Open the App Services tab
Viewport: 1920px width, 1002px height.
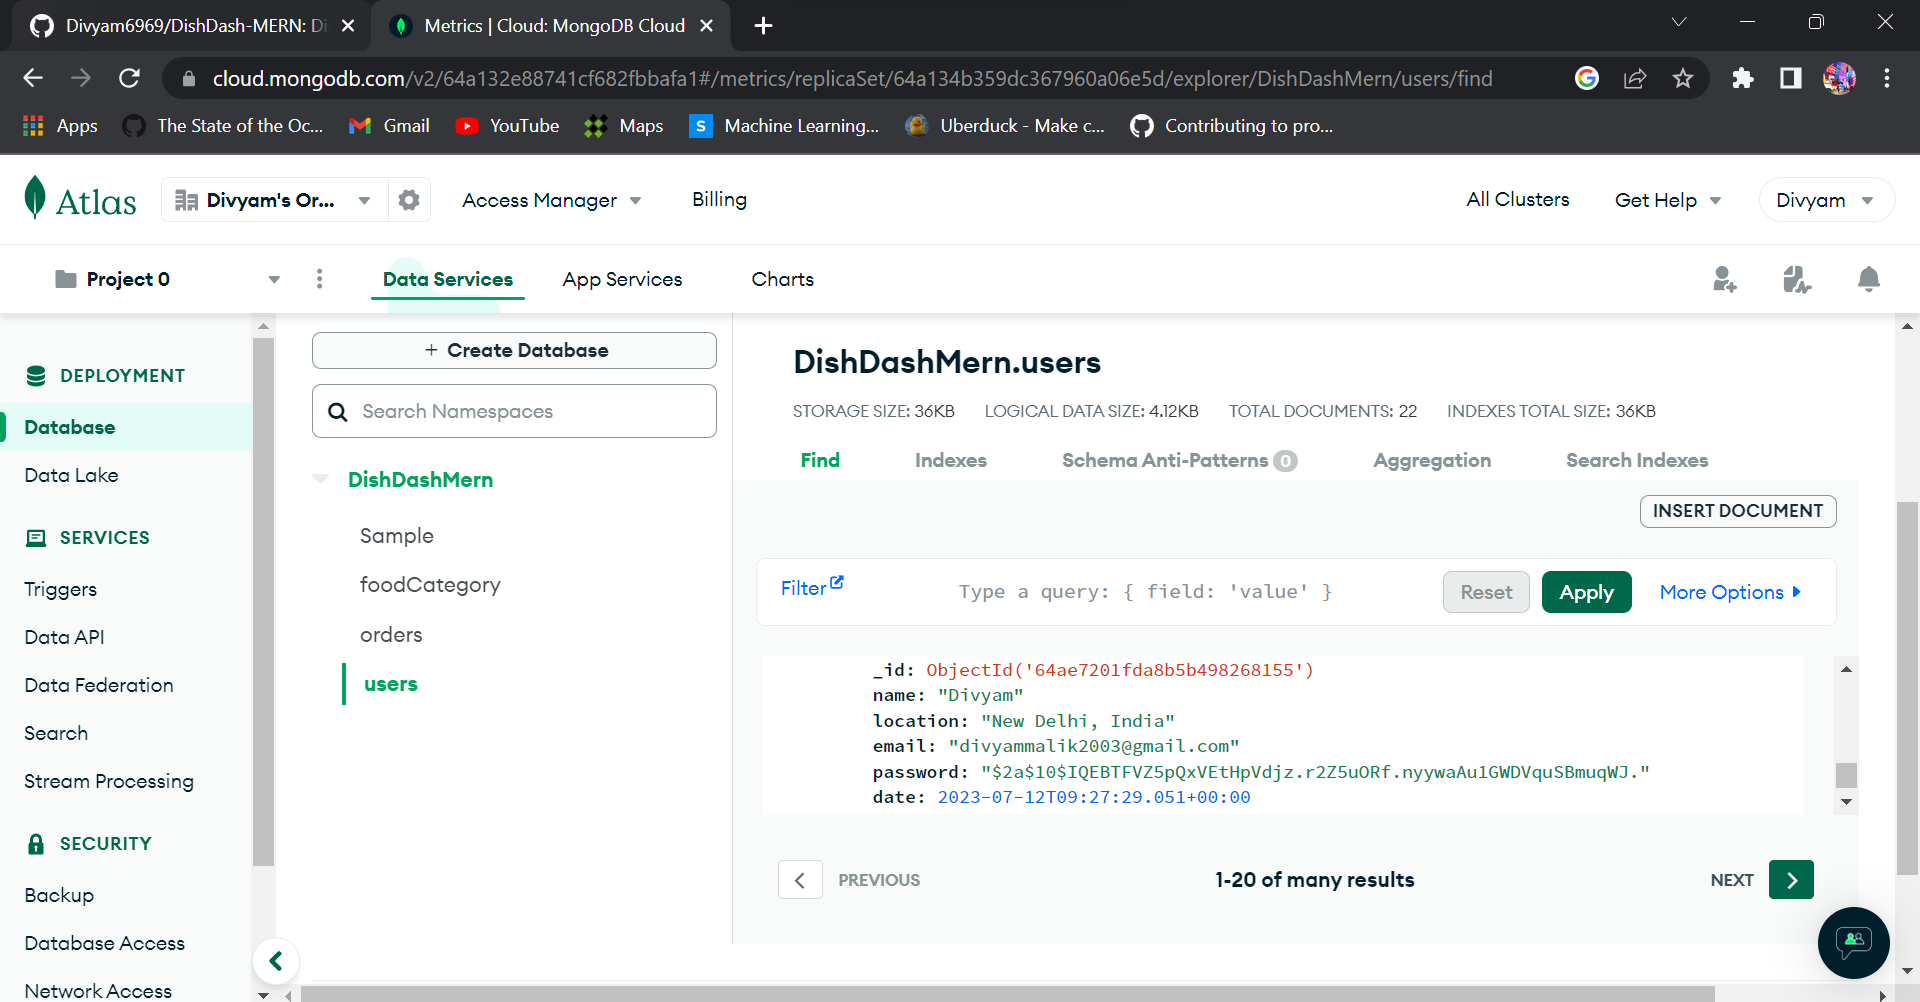tap(621, 279)
